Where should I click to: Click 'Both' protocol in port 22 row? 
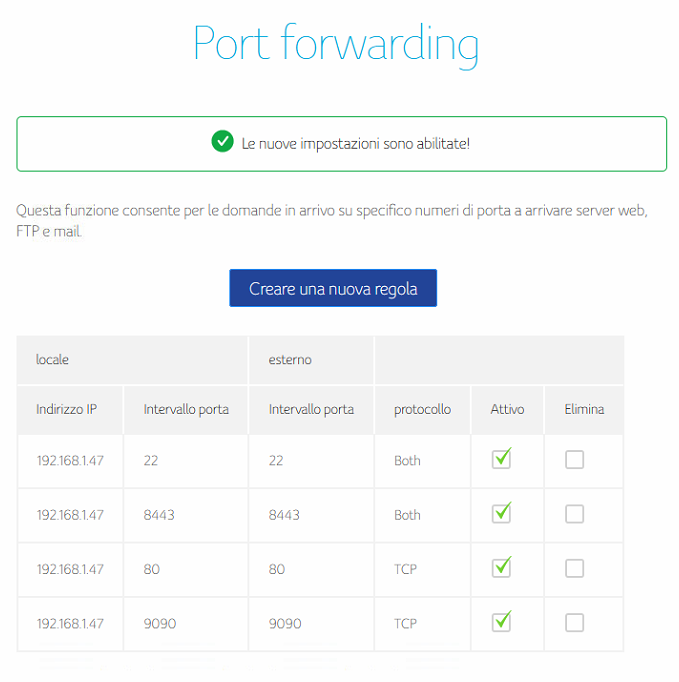[407, 461]
